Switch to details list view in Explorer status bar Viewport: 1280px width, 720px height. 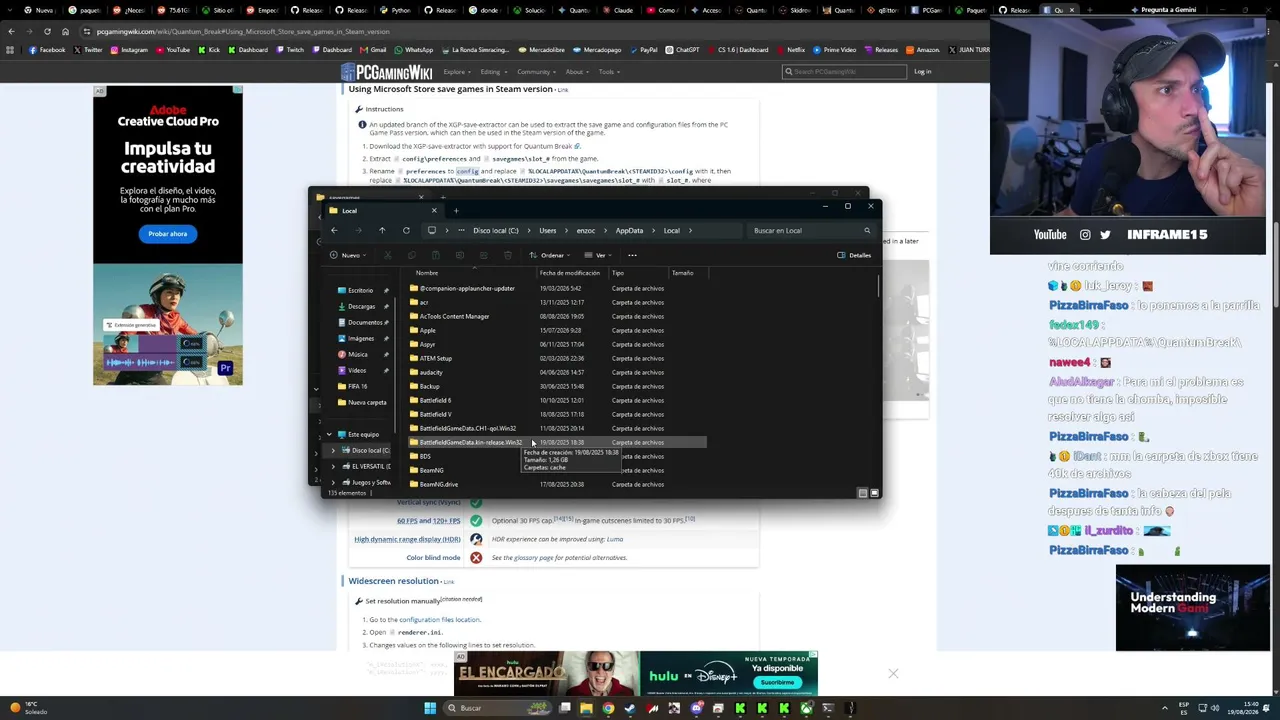[863, 493]
